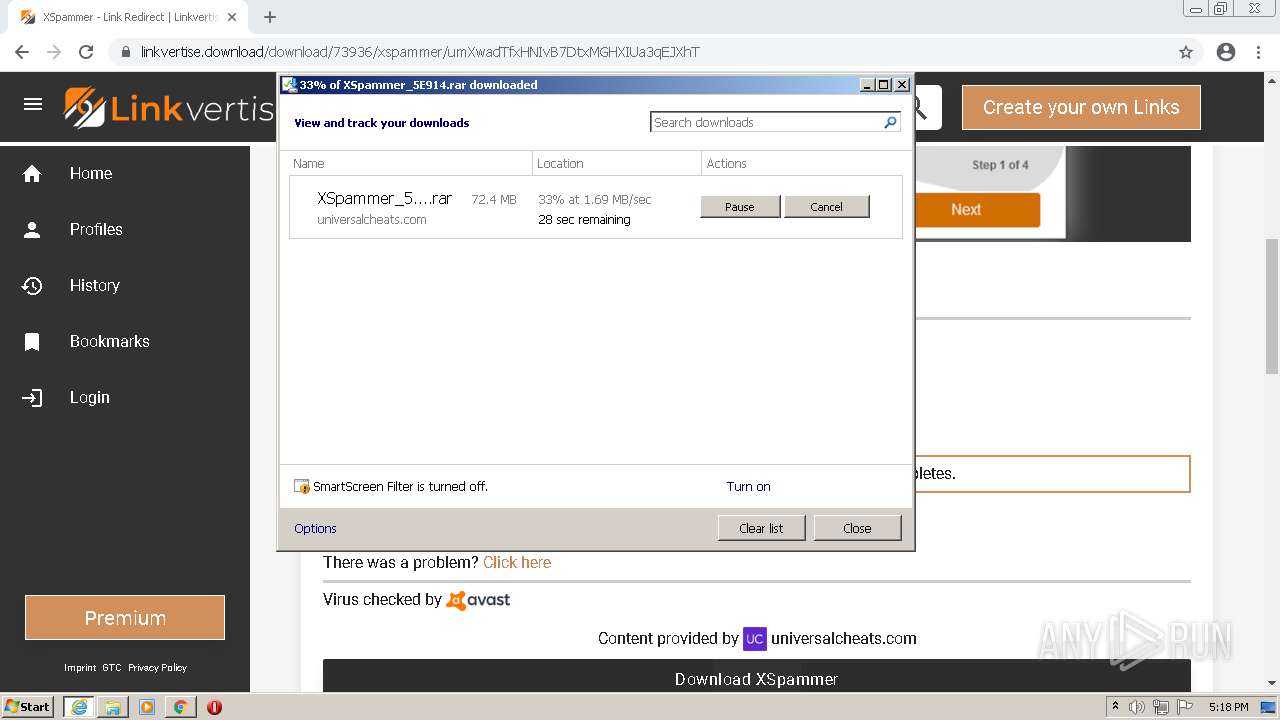Click the Bookmarks ribbon icon
1280x720 pixels.
pyautogui.click(x=32, y=342)
